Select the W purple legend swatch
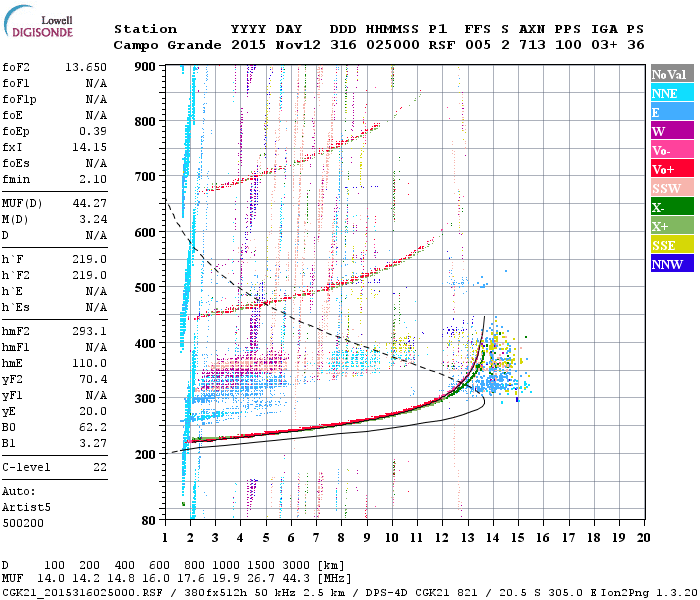This screenshot has width=700, height=600. [x=672, y=131]
